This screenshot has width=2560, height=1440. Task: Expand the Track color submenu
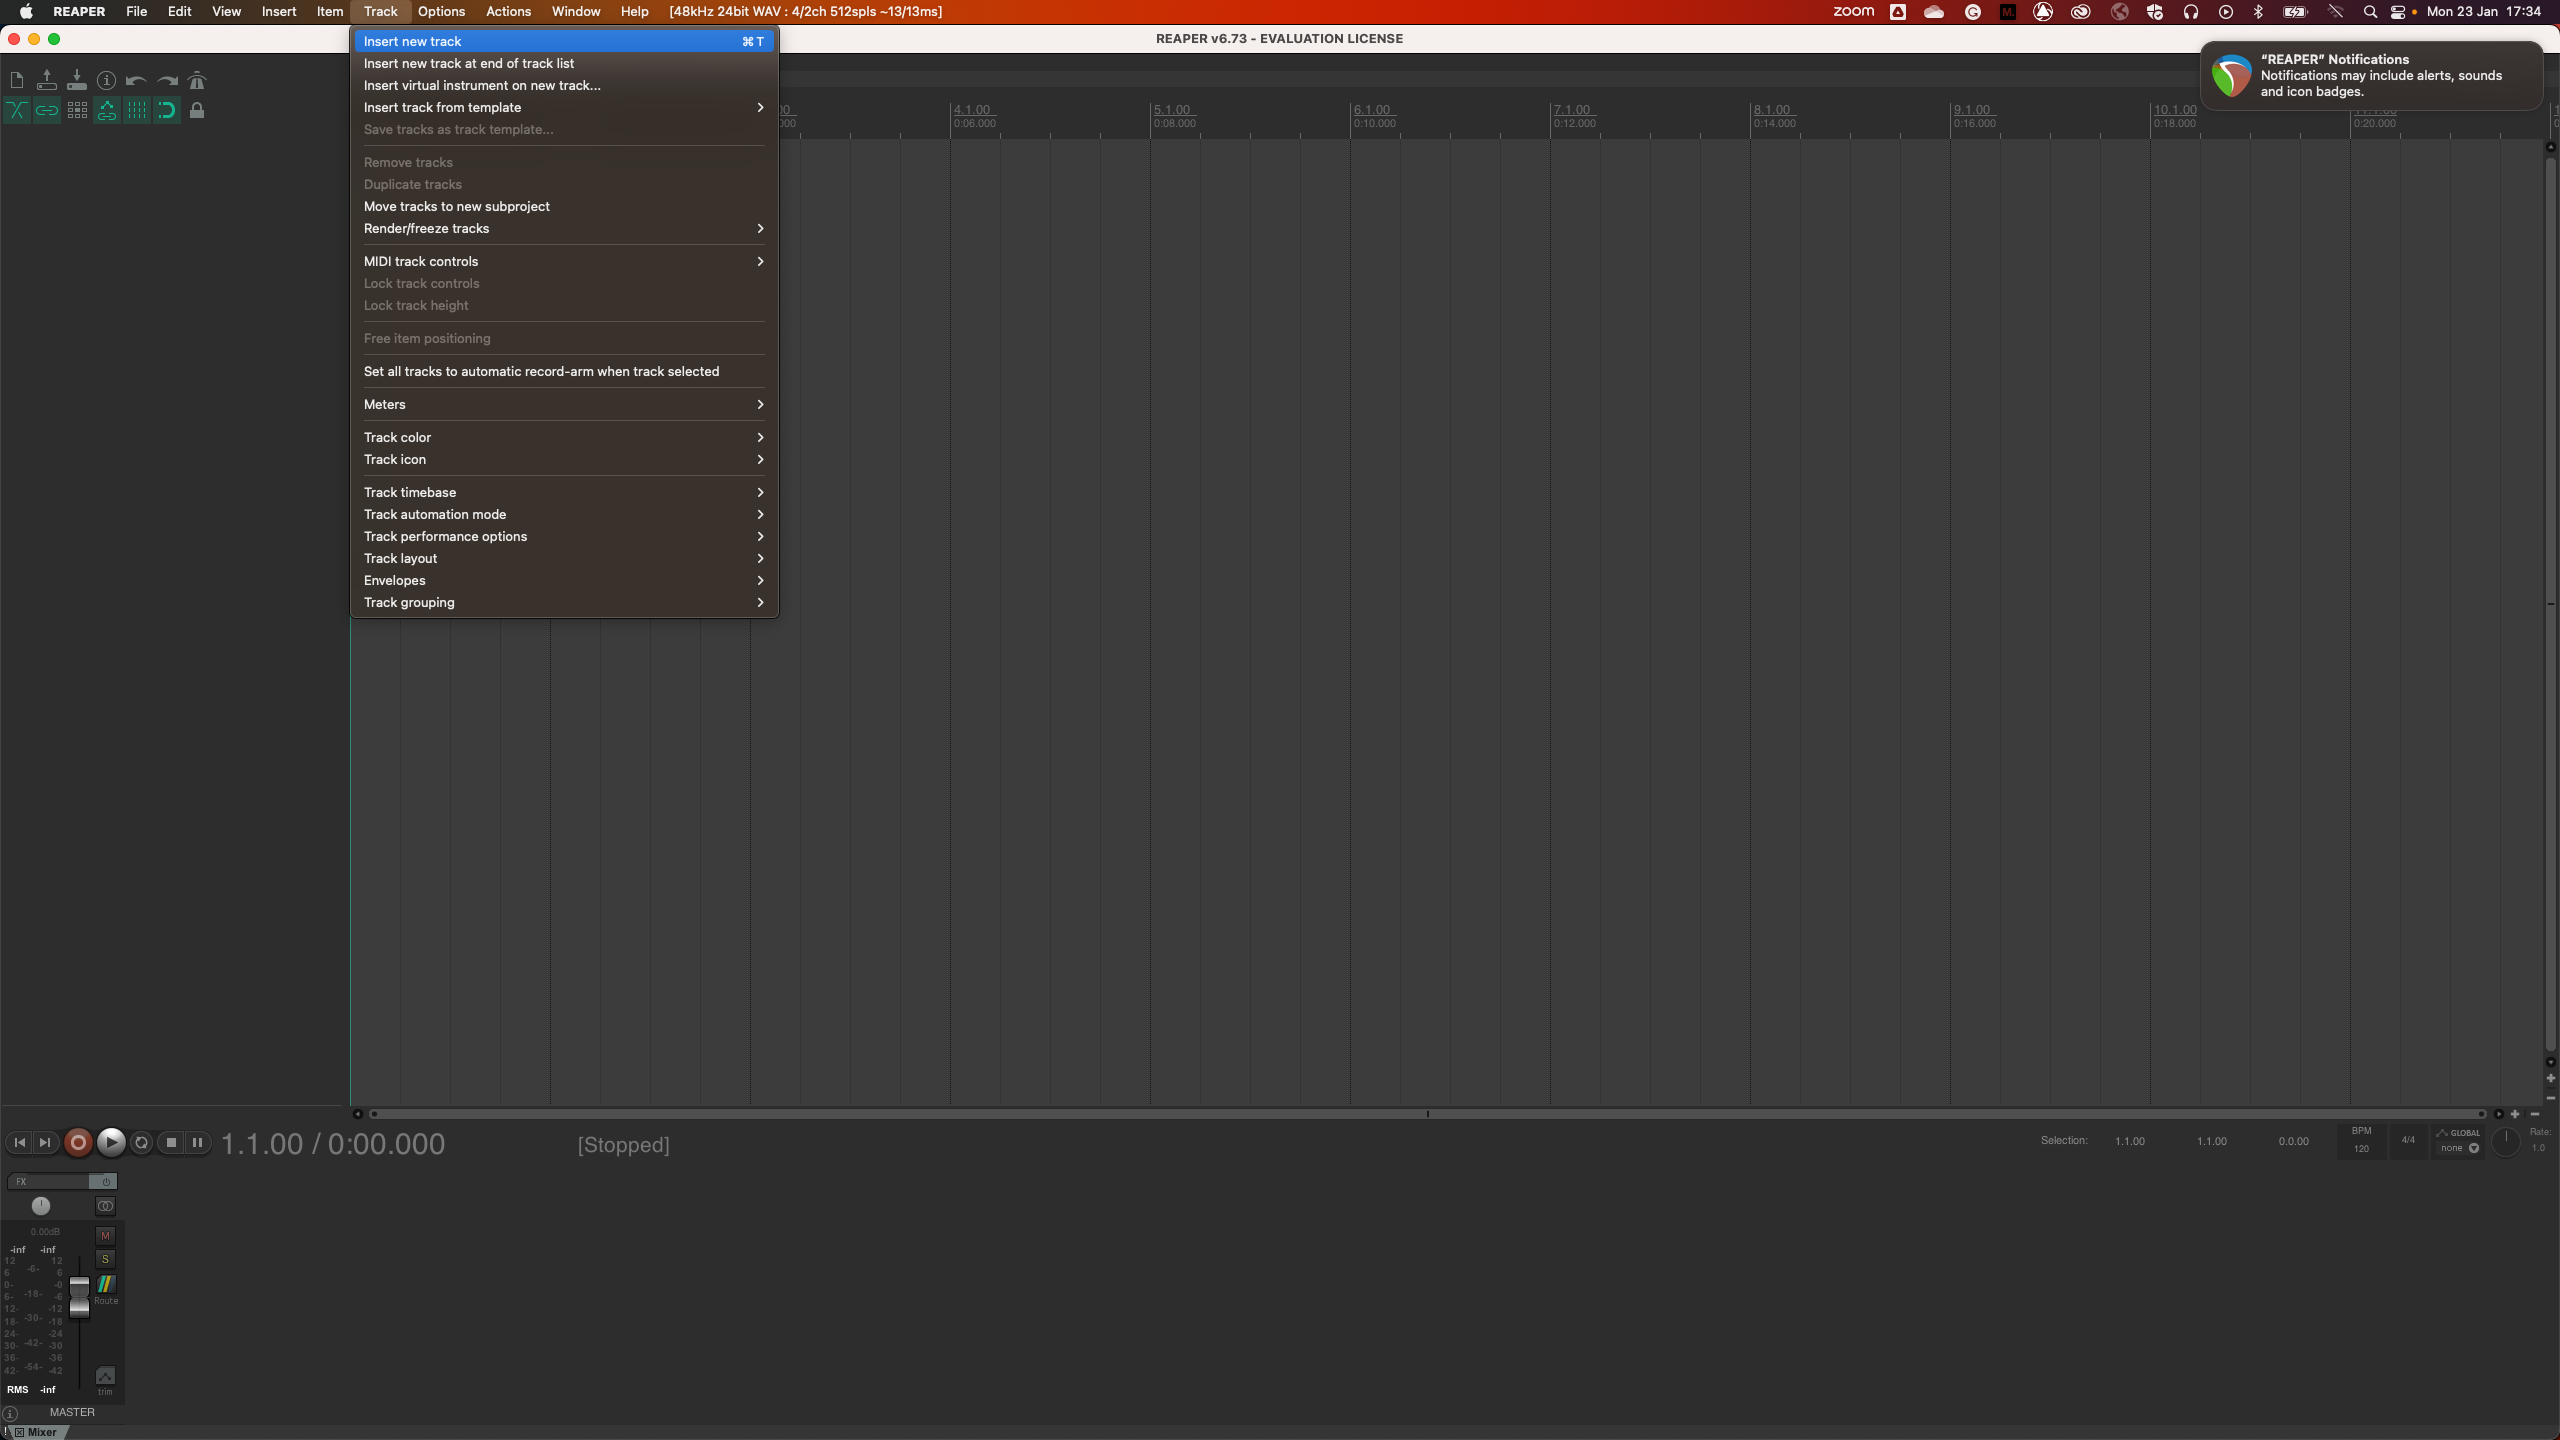click(563, 437)
